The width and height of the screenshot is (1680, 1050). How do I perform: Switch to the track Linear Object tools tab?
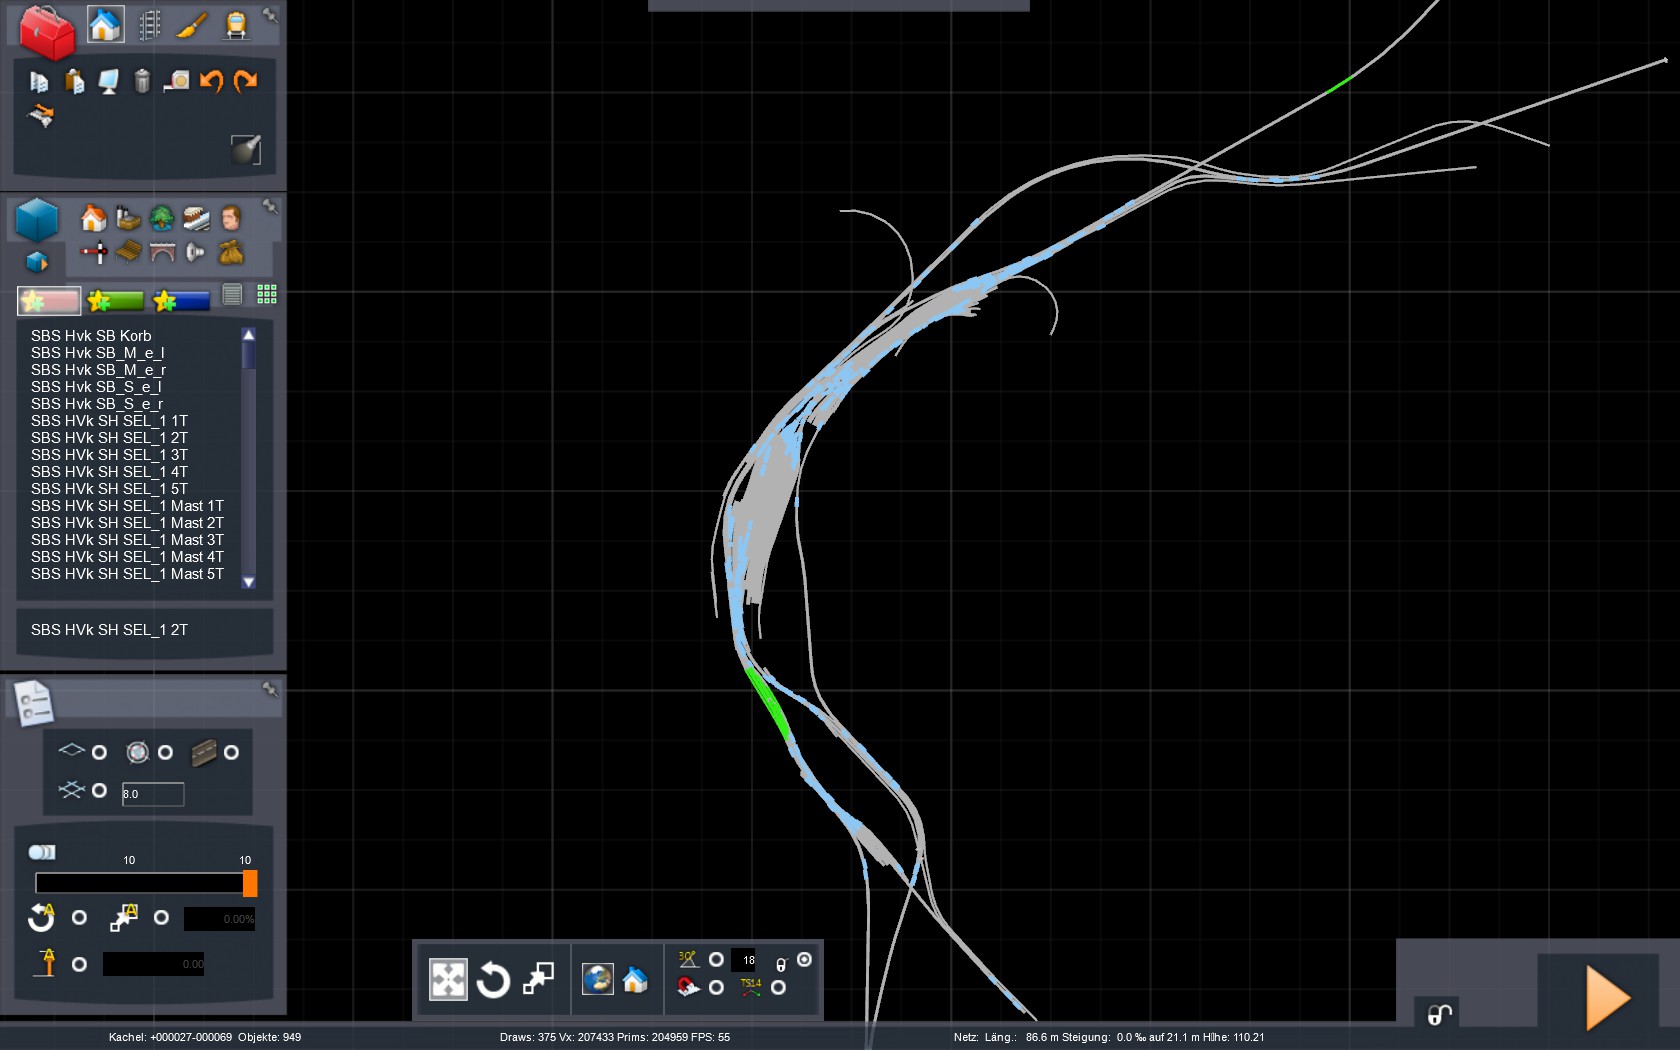click(x=149, y=25)
